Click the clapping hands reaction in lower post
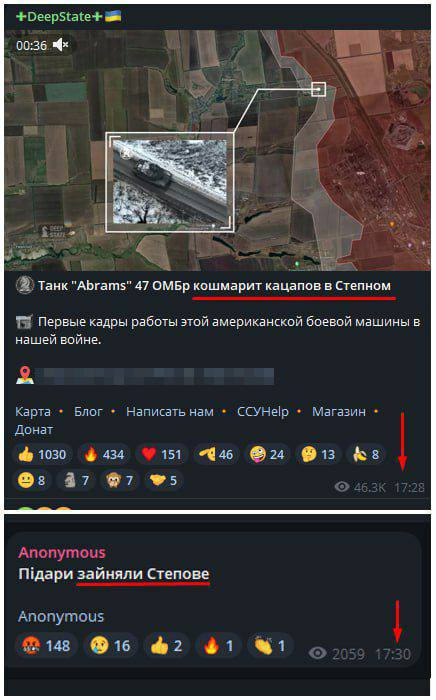Image resolution: width=436 pixels, height=700 pixels. tap(270, 646)
